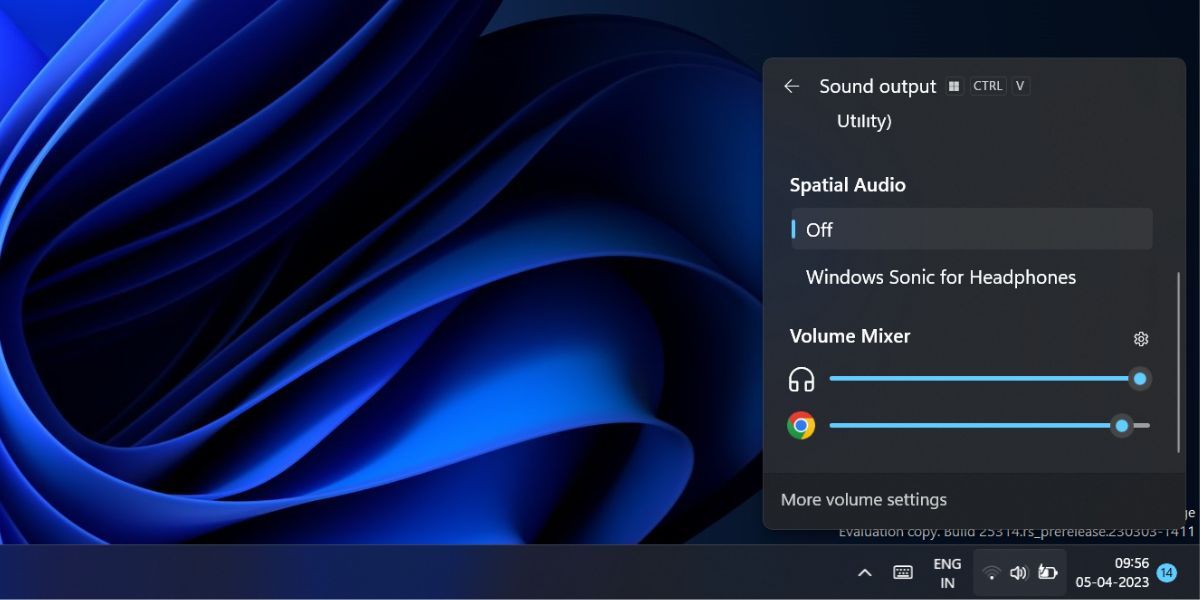
Task: Open the ENG IN language switcher
Action: [x=946, y=572]
